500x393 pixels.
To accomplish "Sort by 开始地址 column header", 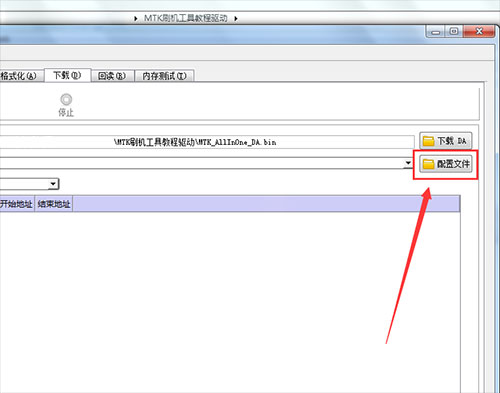I will (17, 204).
